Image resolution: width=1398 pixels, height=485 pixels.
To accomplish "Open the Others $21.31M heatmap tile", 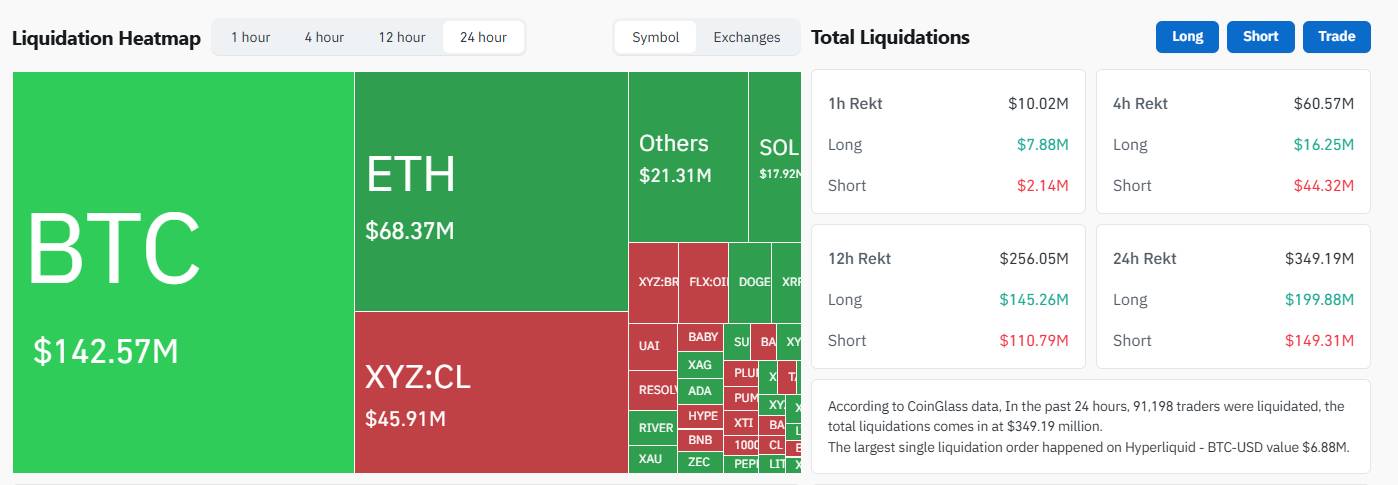I will pos(688,157).
